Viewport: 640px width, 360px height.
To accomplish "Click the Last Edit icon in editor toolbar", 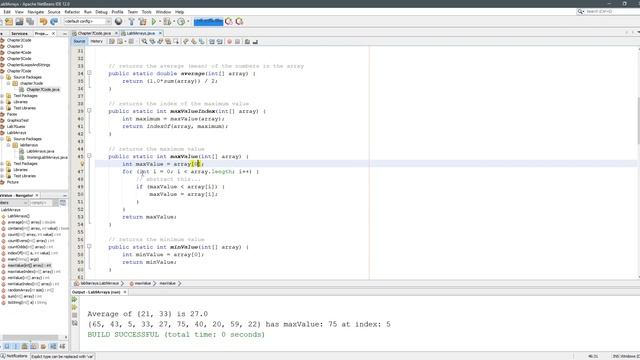I will point(111,41).
